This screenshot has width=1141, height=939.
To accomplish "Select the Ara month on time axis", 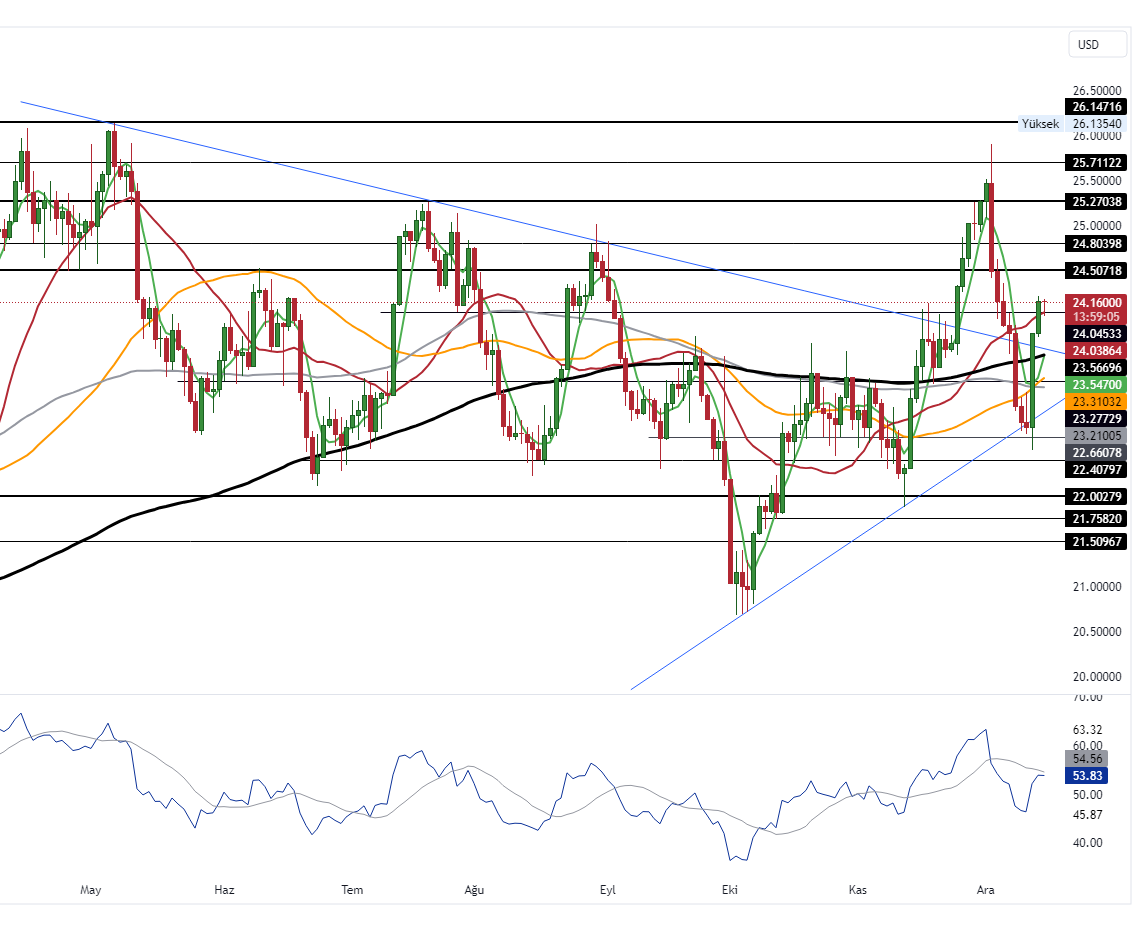I will pos(985,889).
